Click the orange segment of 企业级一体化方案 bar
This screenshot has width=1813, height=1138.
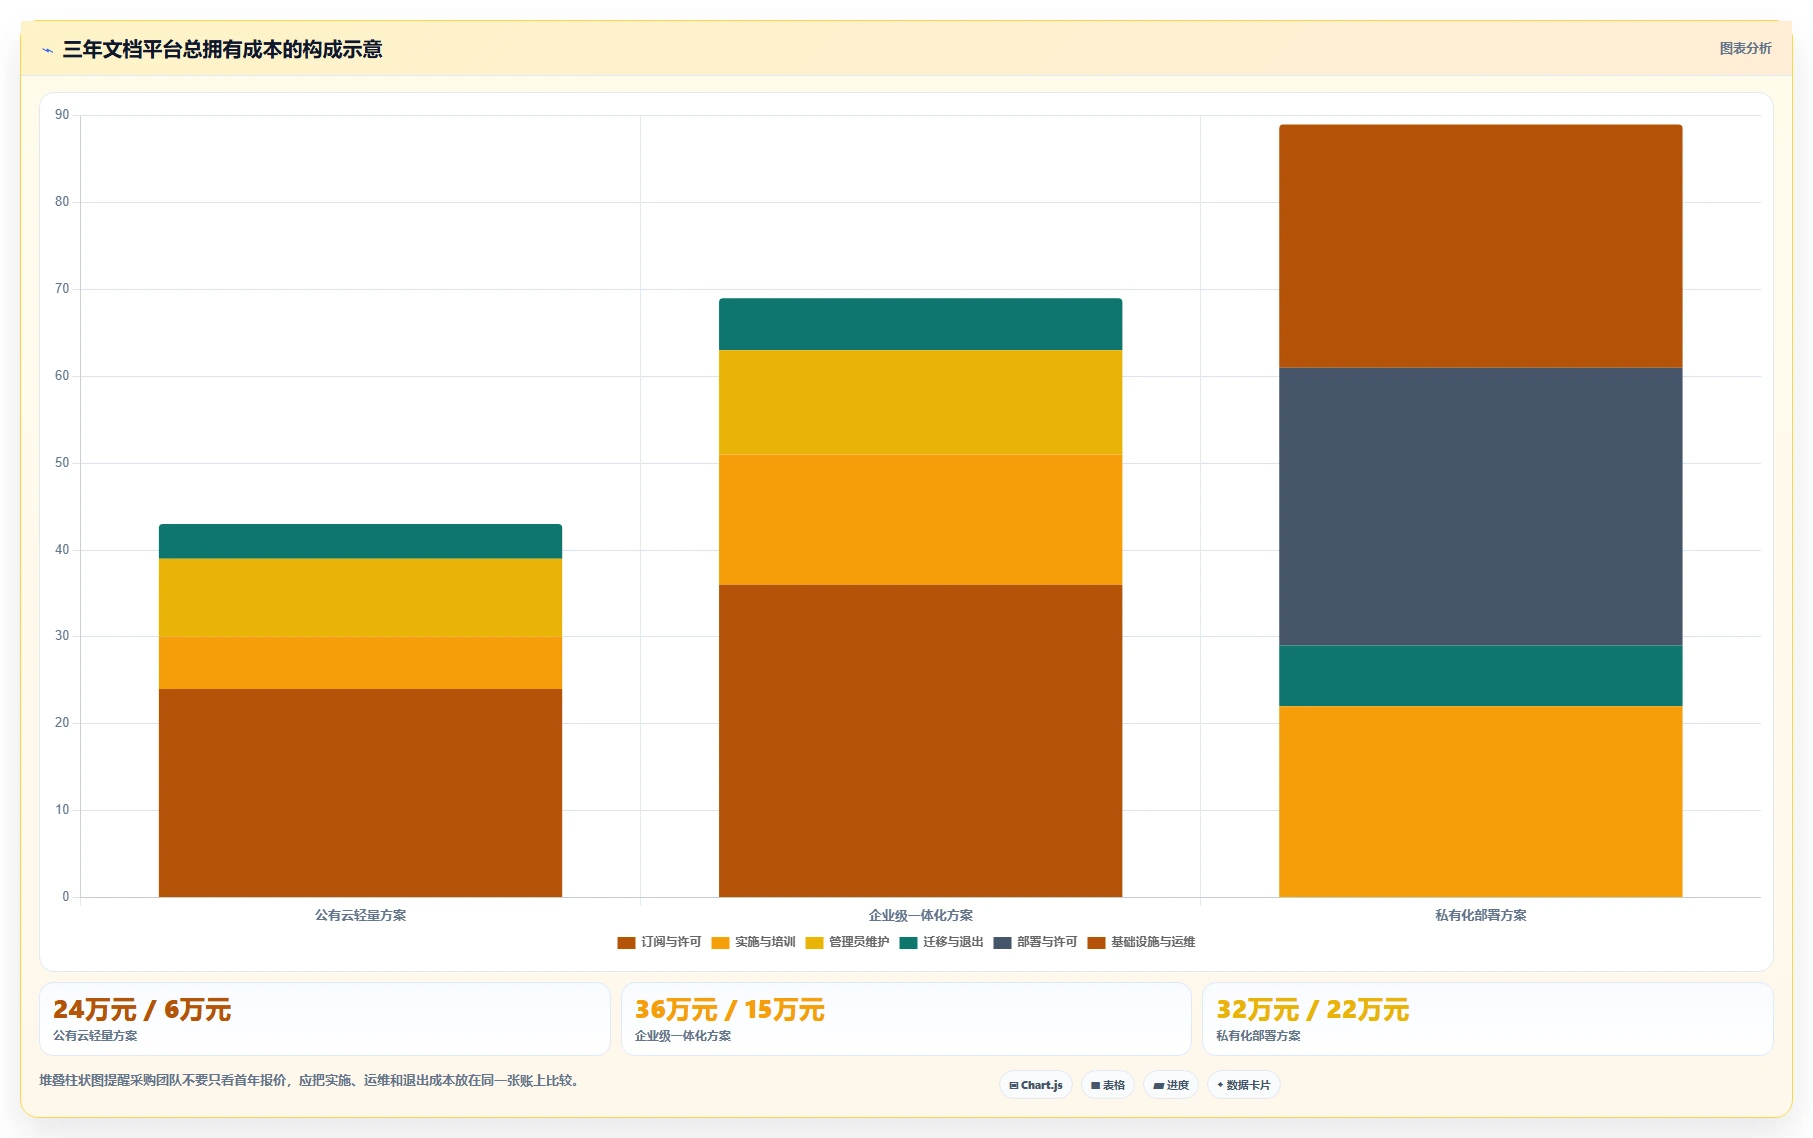(x=920, y=520)
